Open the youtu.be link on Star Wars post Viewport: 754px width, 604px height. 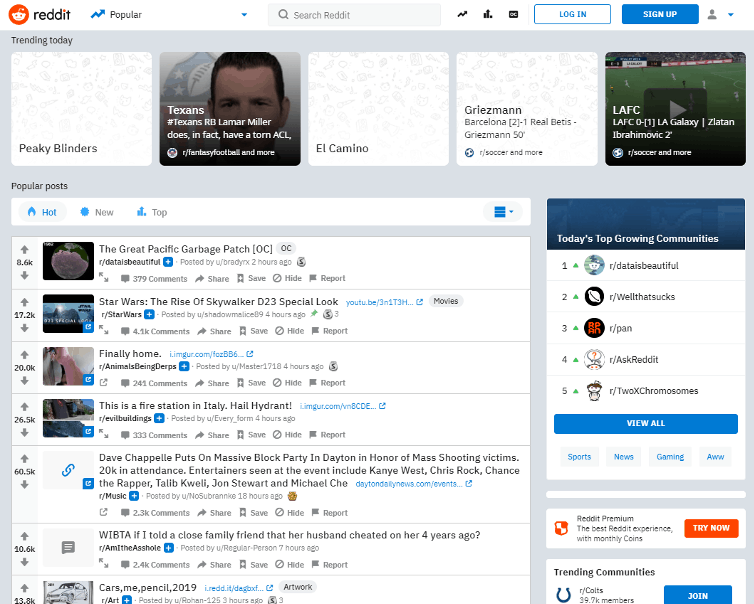point(384,302)
